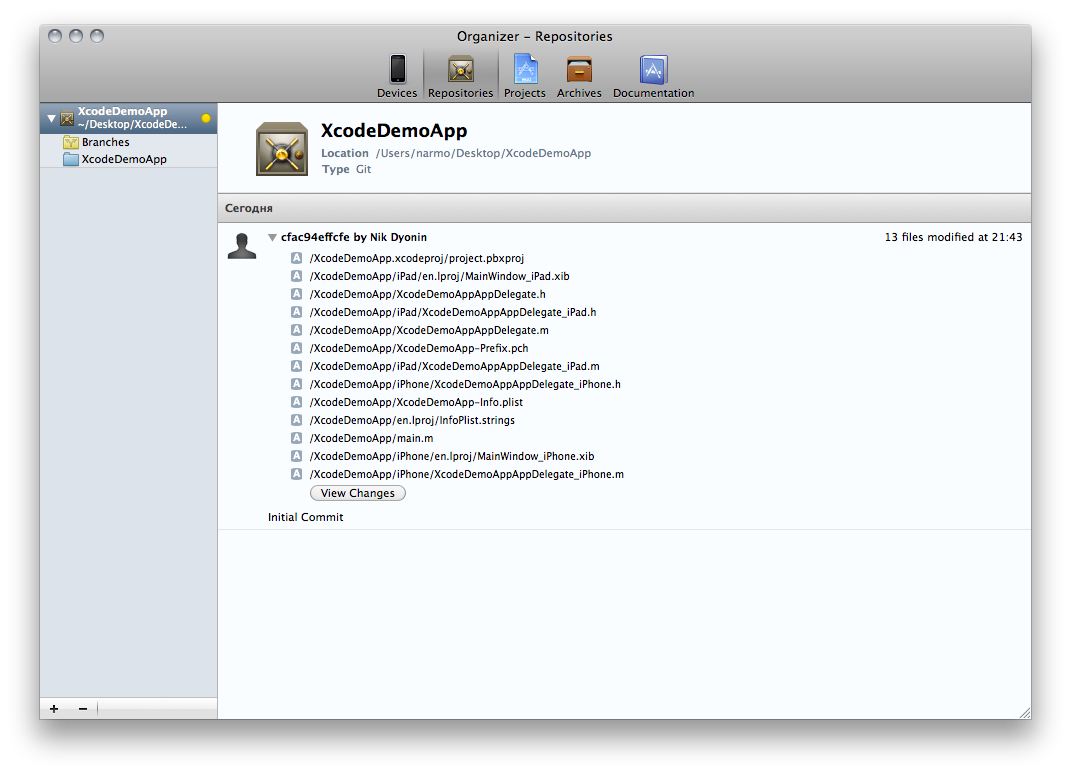This screenshot has height=774, width=1071.
Task: Click added badge for project.pbxproj
Action: click(296, 258)
